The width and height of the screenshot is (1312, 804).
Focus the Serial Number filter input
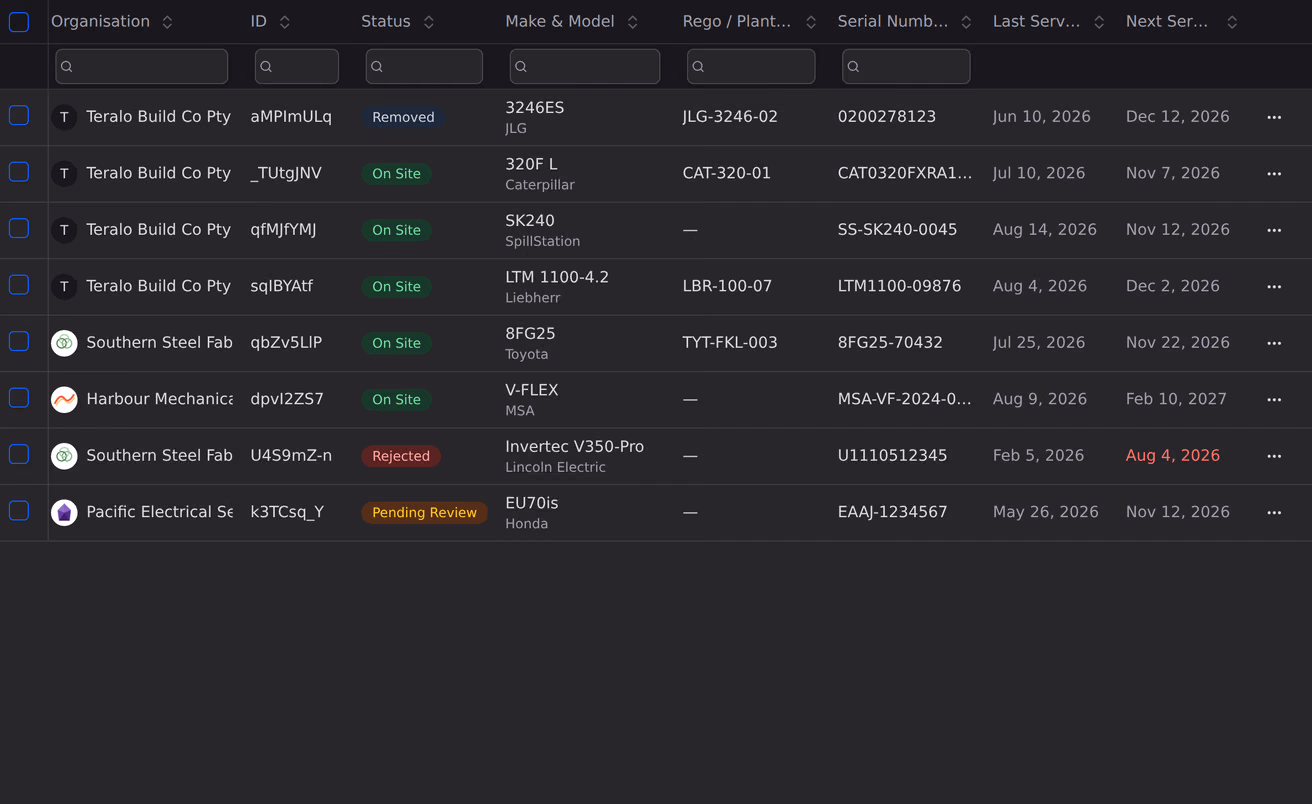(906, 66)
